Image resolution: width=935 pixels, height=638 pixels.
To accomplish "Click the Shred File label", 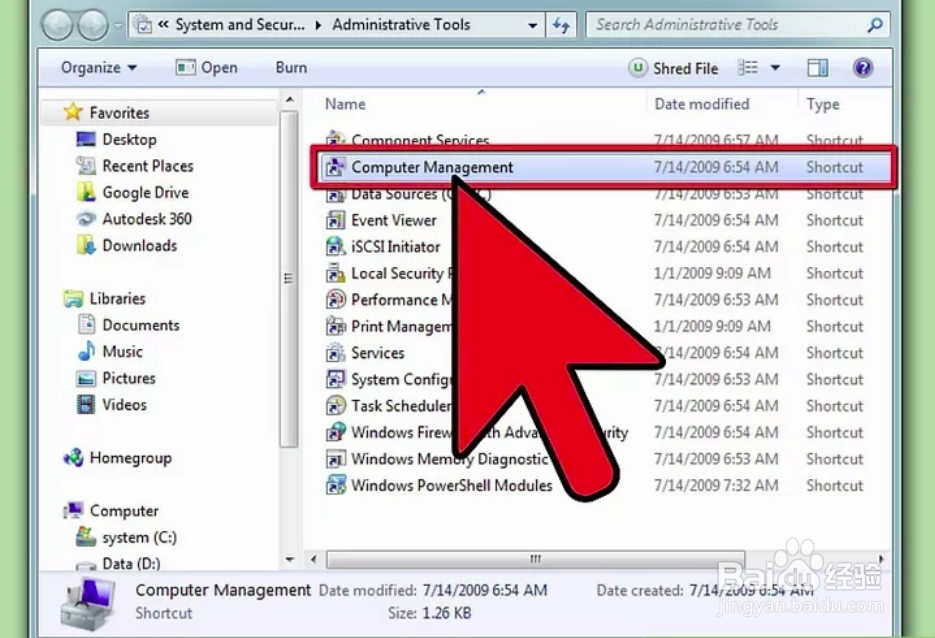I will click(685, 69).
